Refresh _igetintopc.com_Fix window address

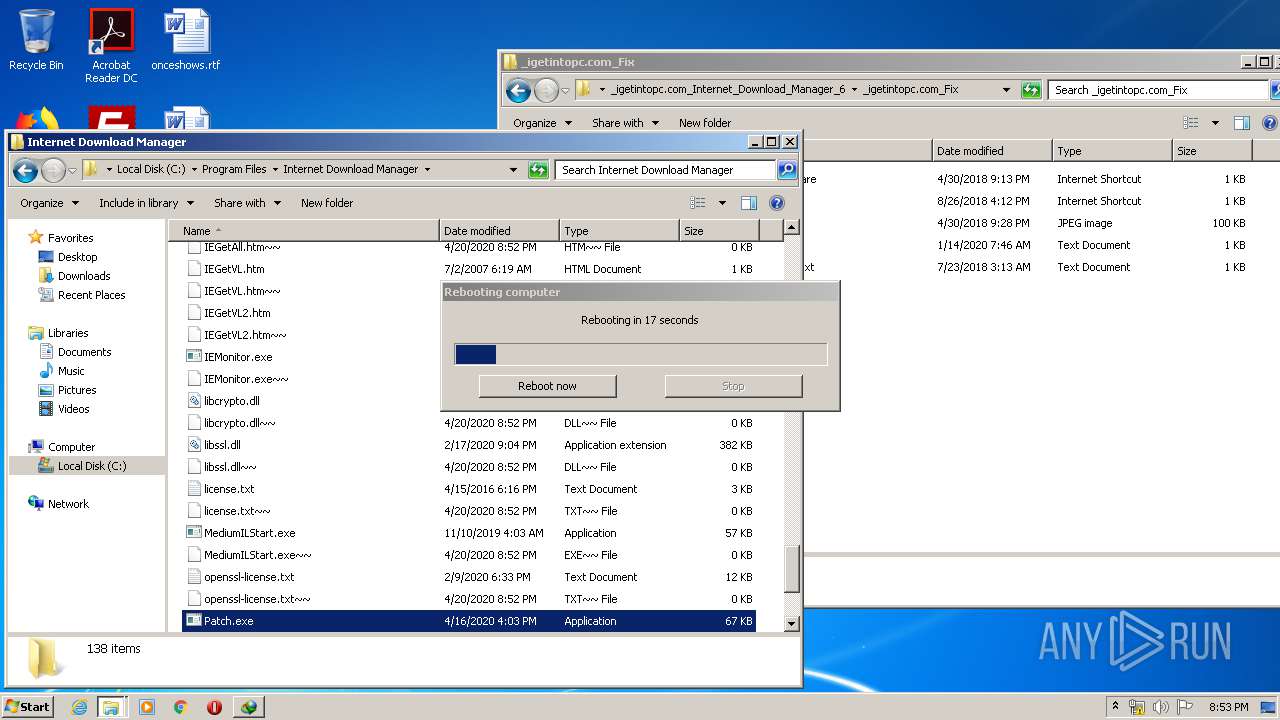tap(1031, 90)
